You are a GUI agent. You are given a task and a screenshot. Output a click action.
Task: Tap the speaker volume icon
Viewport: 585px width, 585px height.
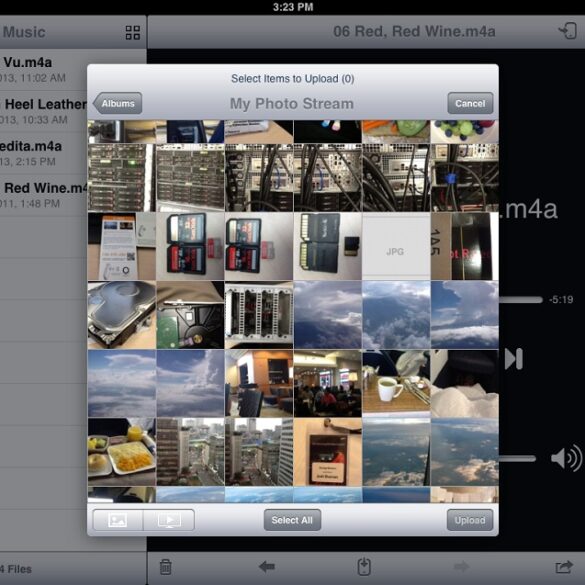point(566,458)
